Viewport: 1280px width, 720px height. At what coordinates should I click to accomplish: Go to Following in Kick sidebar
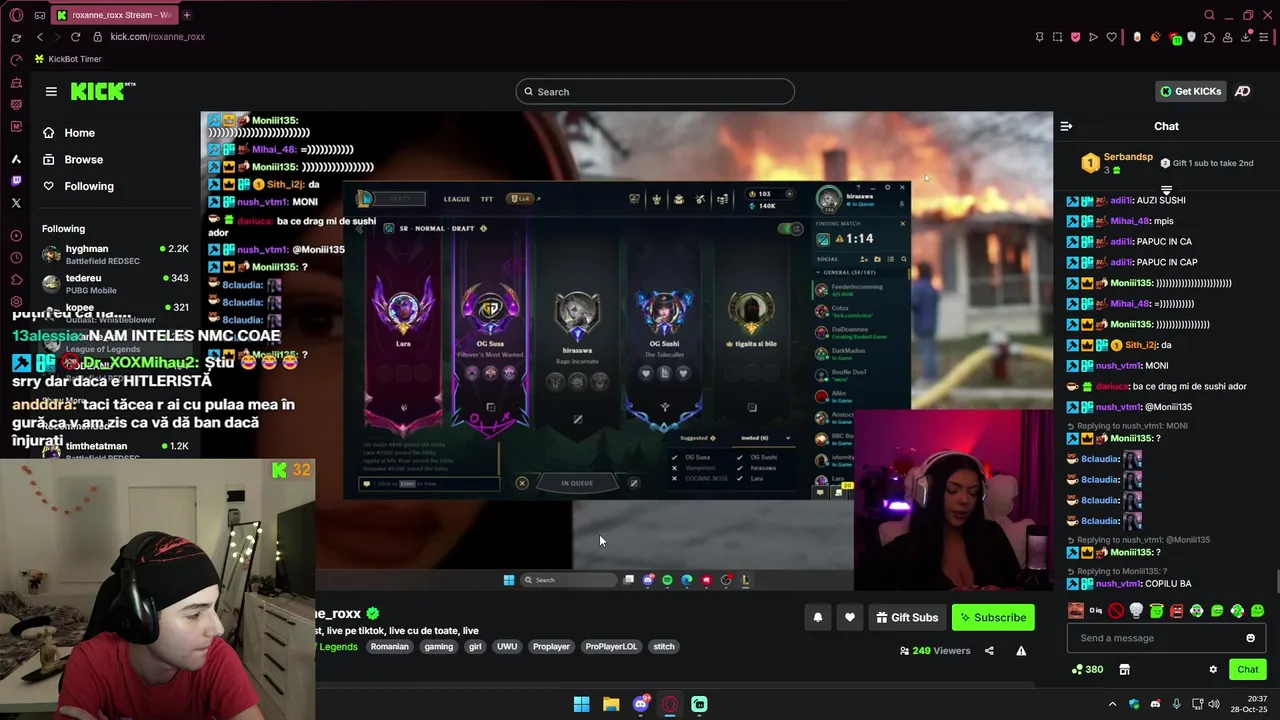coord(79,186)
